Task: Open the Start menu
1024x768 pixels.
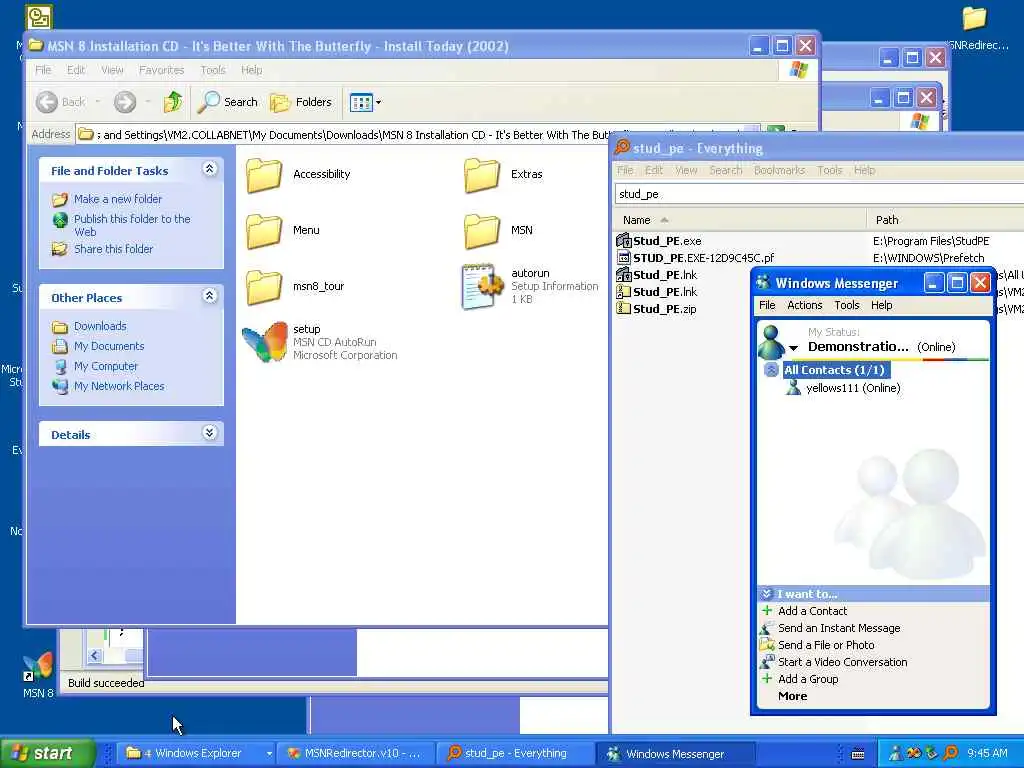Action: click(x=48, y=753)
